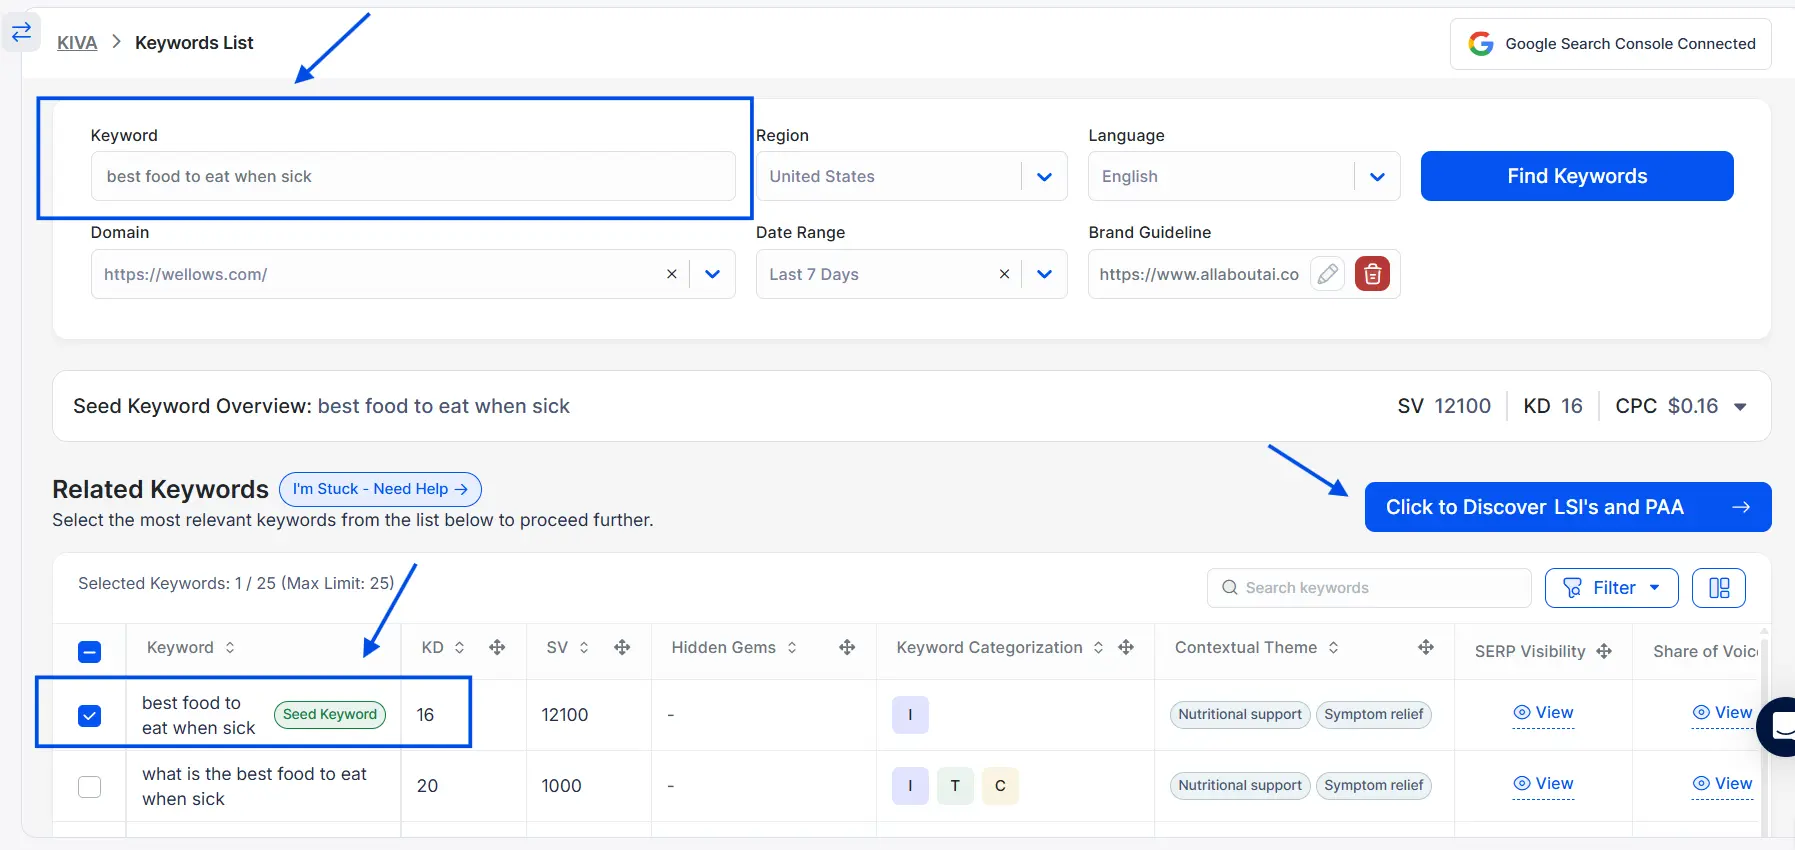View Share of Voice for seed keyword row
Screen dimensions: 1795x850
[1722, 713]
